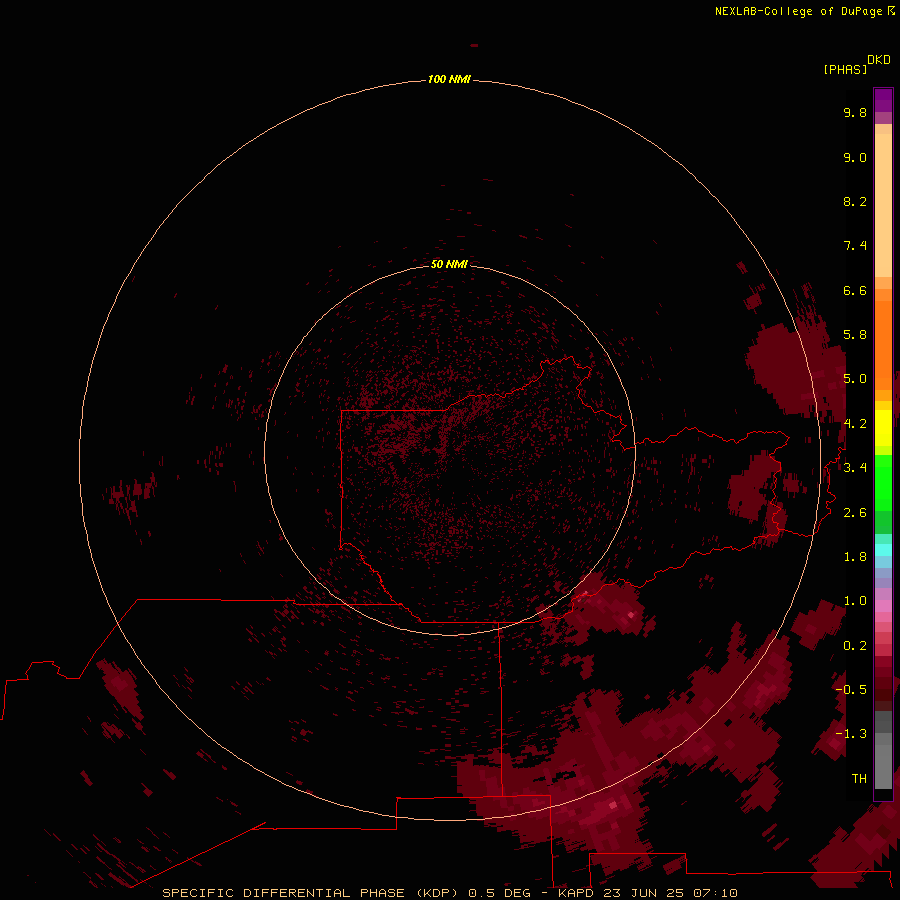The image size is (900, 900).
Task: Click the 8.2 value on the color scale
Action: click(x=855, y=201)
